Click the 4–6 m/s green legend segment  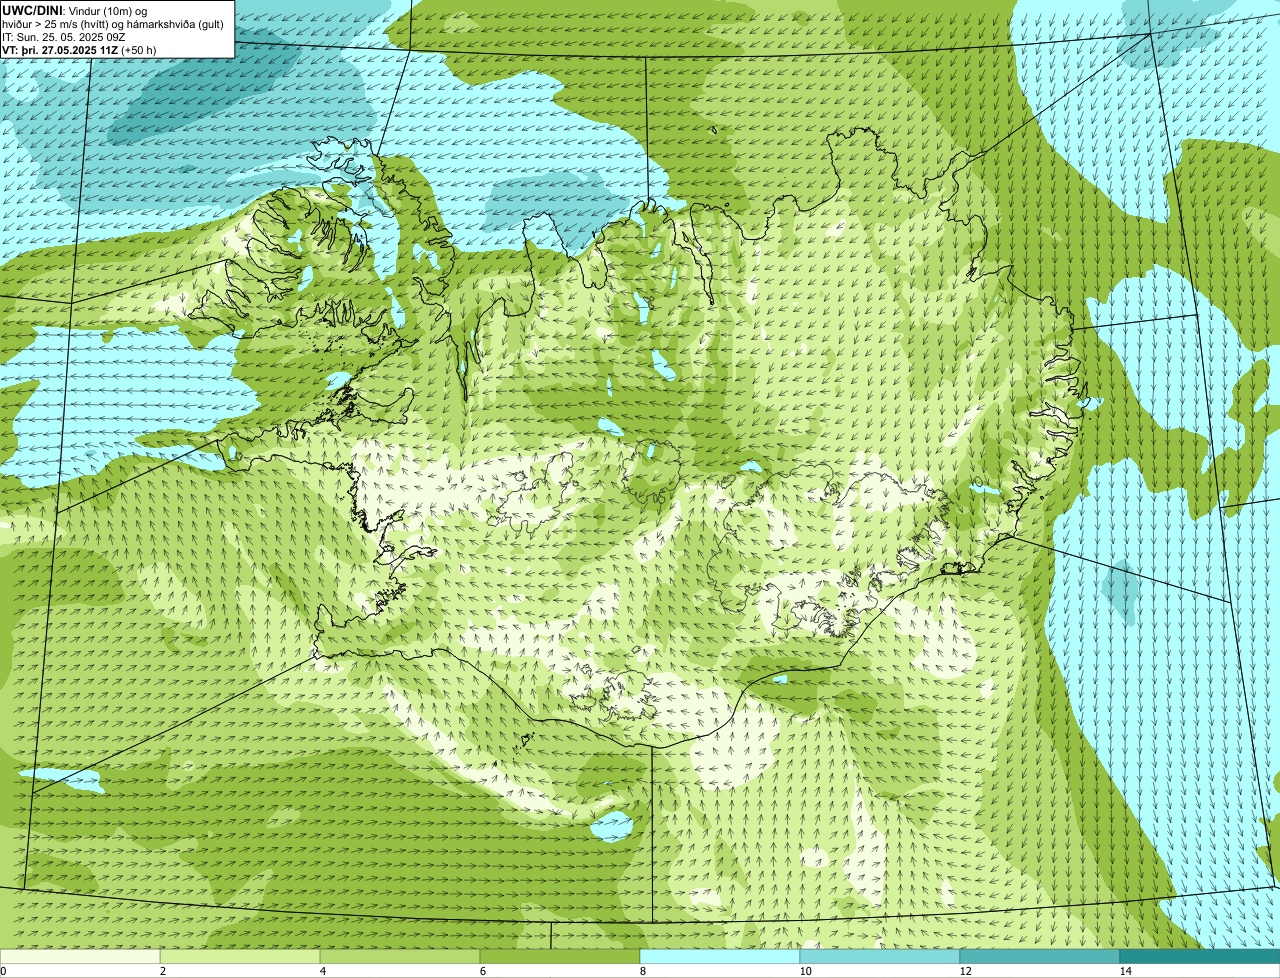(x=400, y=956)
